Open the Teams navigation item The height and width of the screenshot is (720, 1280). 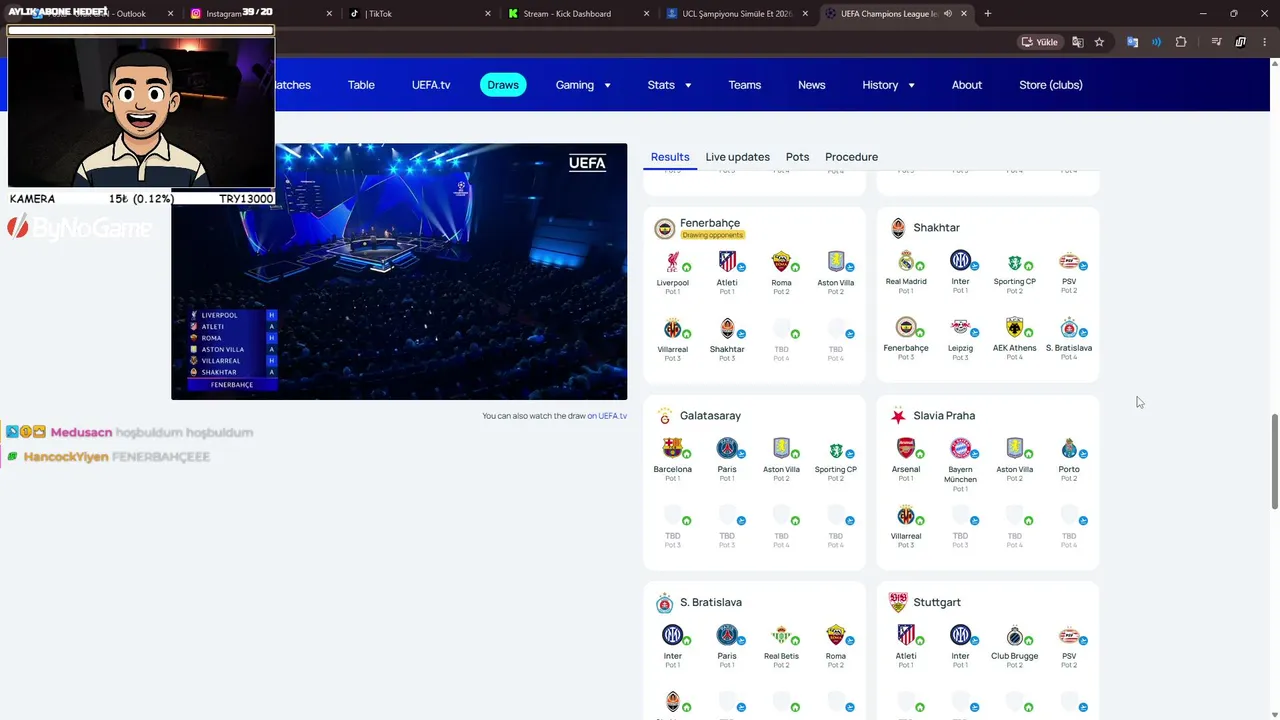[745, 85]
